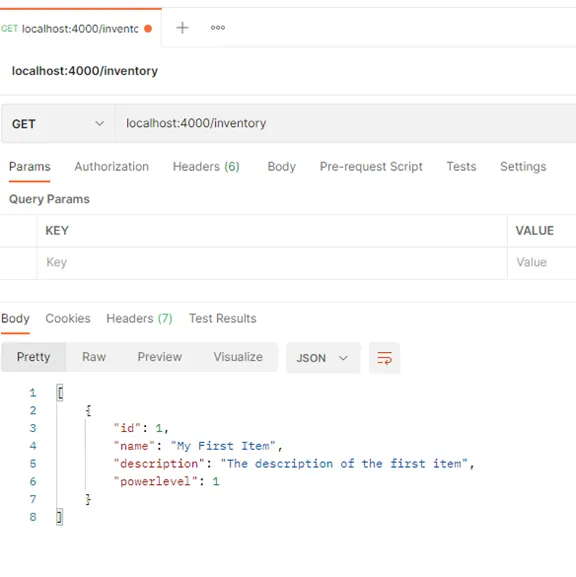
Task: Click the "id": 1 line in response
Action: [x=141, y=428]
